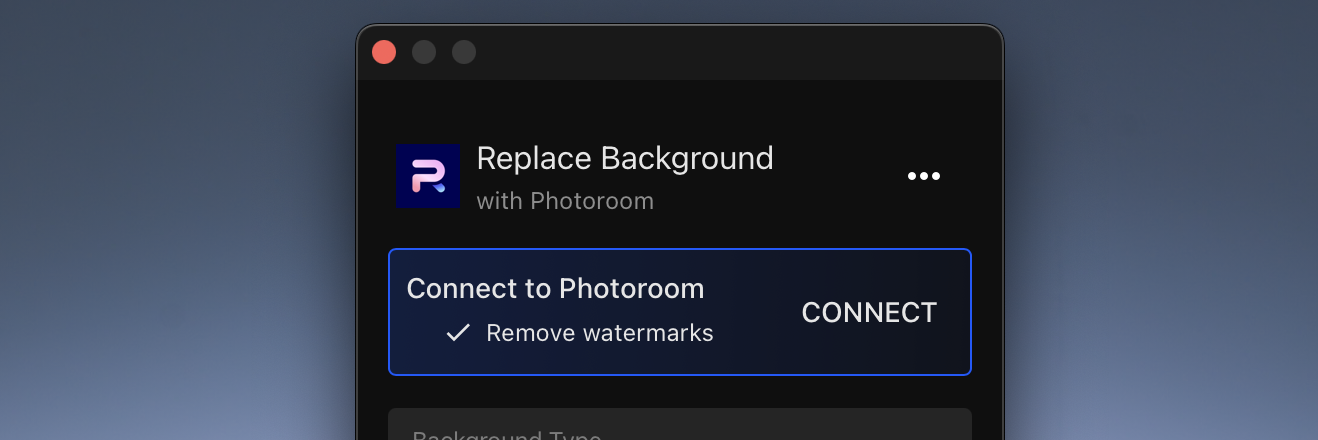Open the Background Type field
The height and width of the screenshot is (440, 1318).
[680, 424]
